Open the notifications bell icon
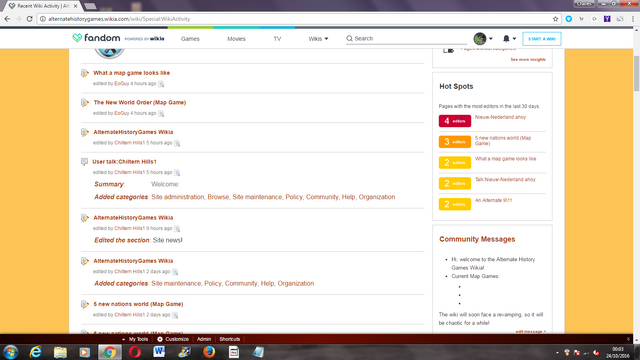Screen dimensions: 640x360 [506, 38]
